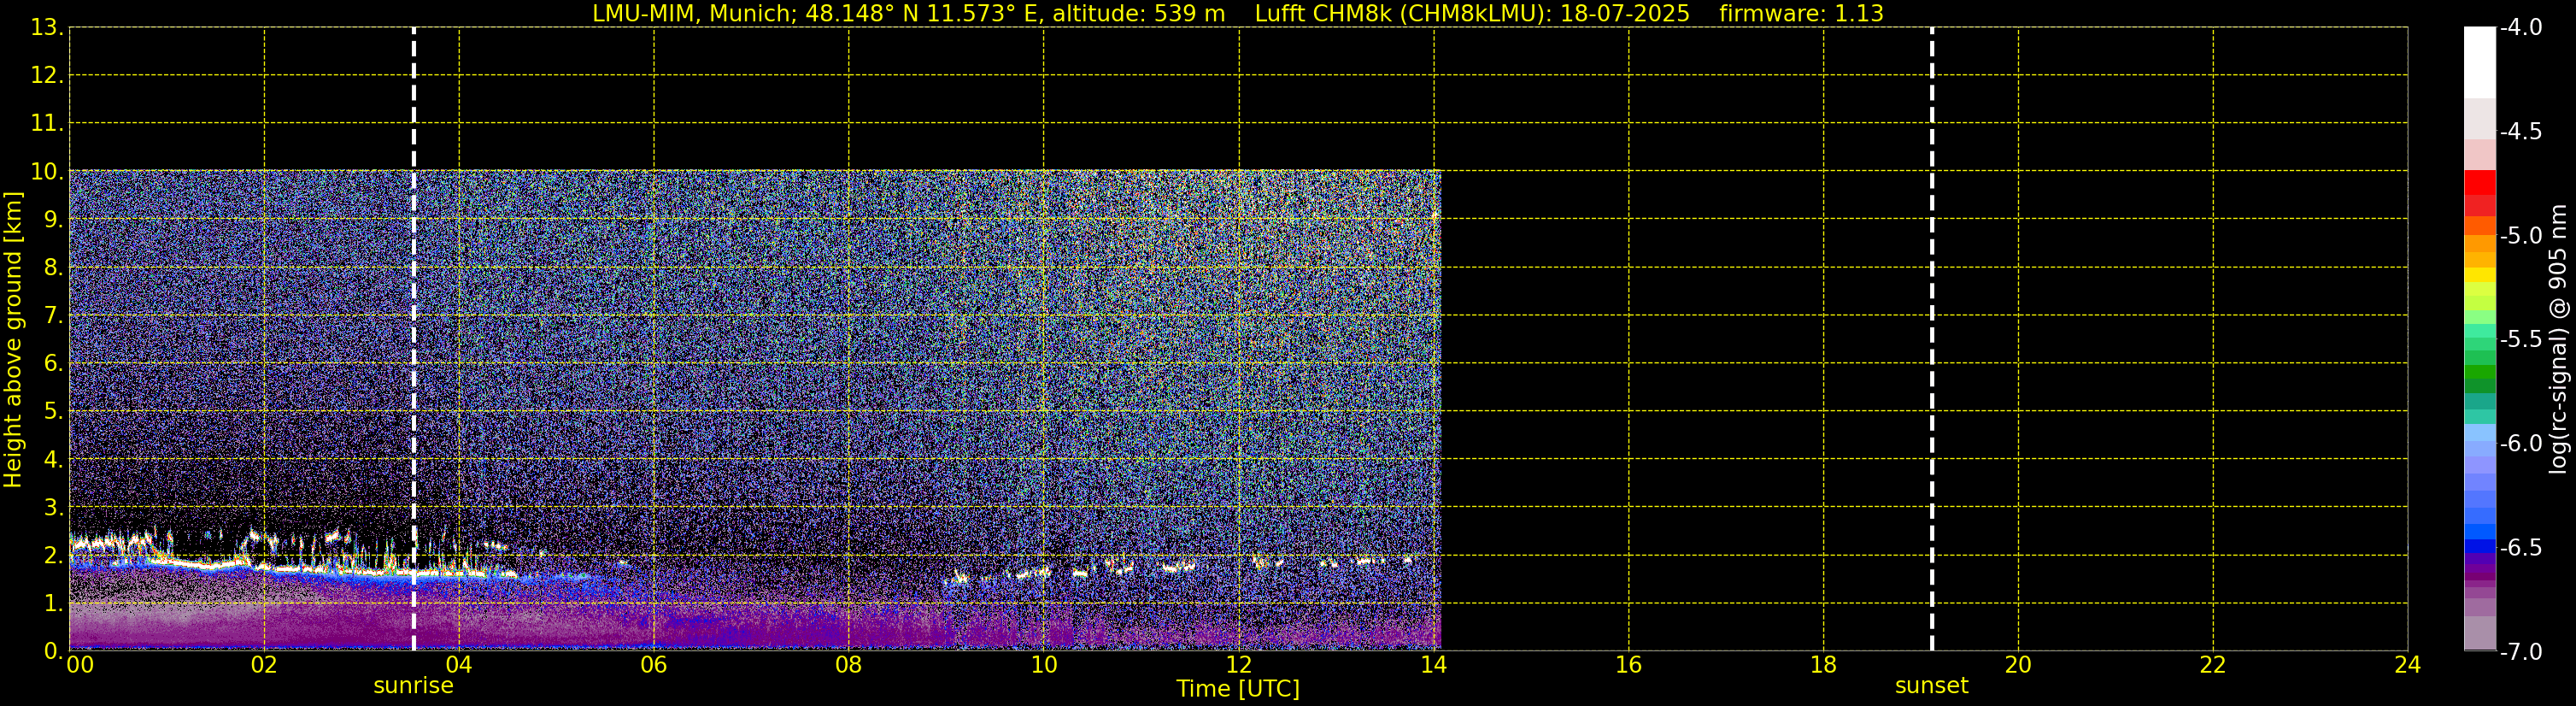Select the height axis tick '3.'
2576x706 pixels.
pos(52,507)
